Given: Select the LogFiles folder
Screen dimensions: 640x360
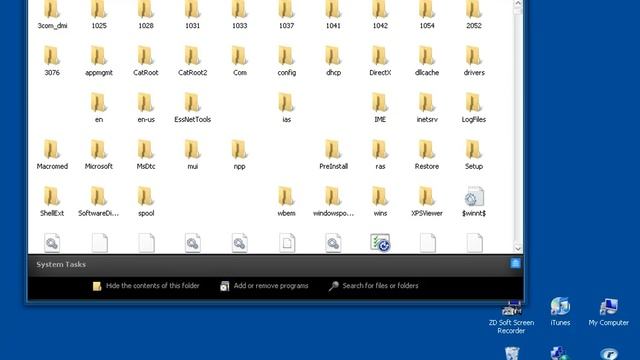Looking at the screenshot, I should [473, 108].
